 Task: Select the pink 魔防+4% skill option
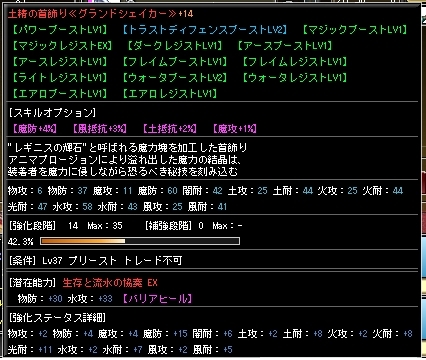pos(35,129)
